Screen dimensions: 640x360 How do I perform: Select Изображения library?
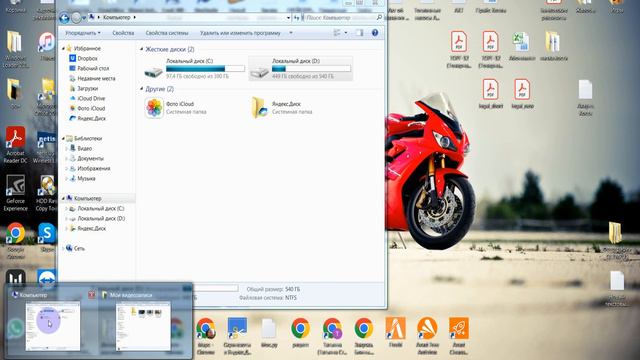point(90,168)
